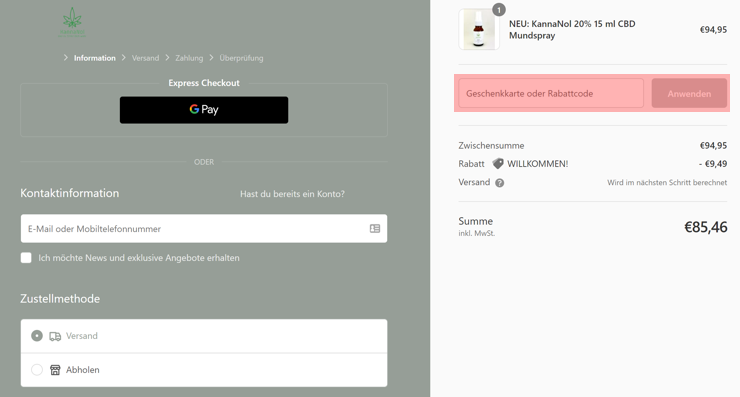Click the store icon next to Abholen

55,370
